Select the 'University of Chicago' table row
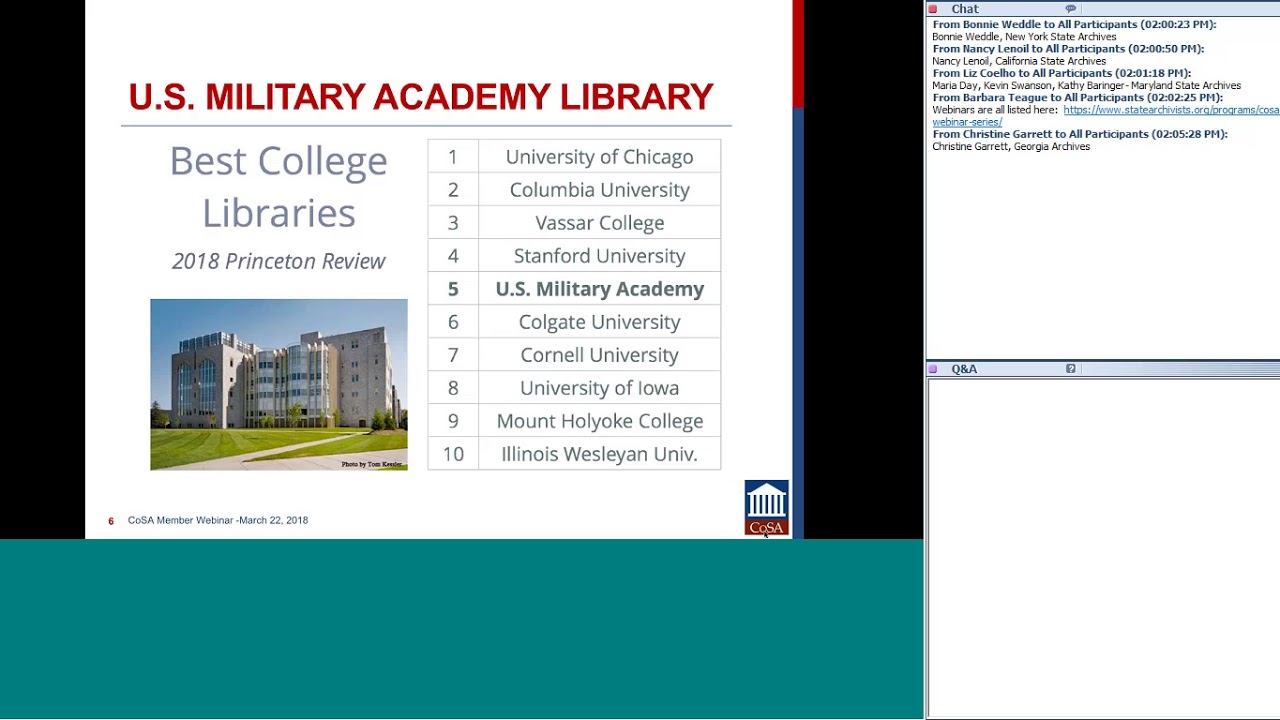This screenshot has height=720, width=1280. click(x=574, y=157)
